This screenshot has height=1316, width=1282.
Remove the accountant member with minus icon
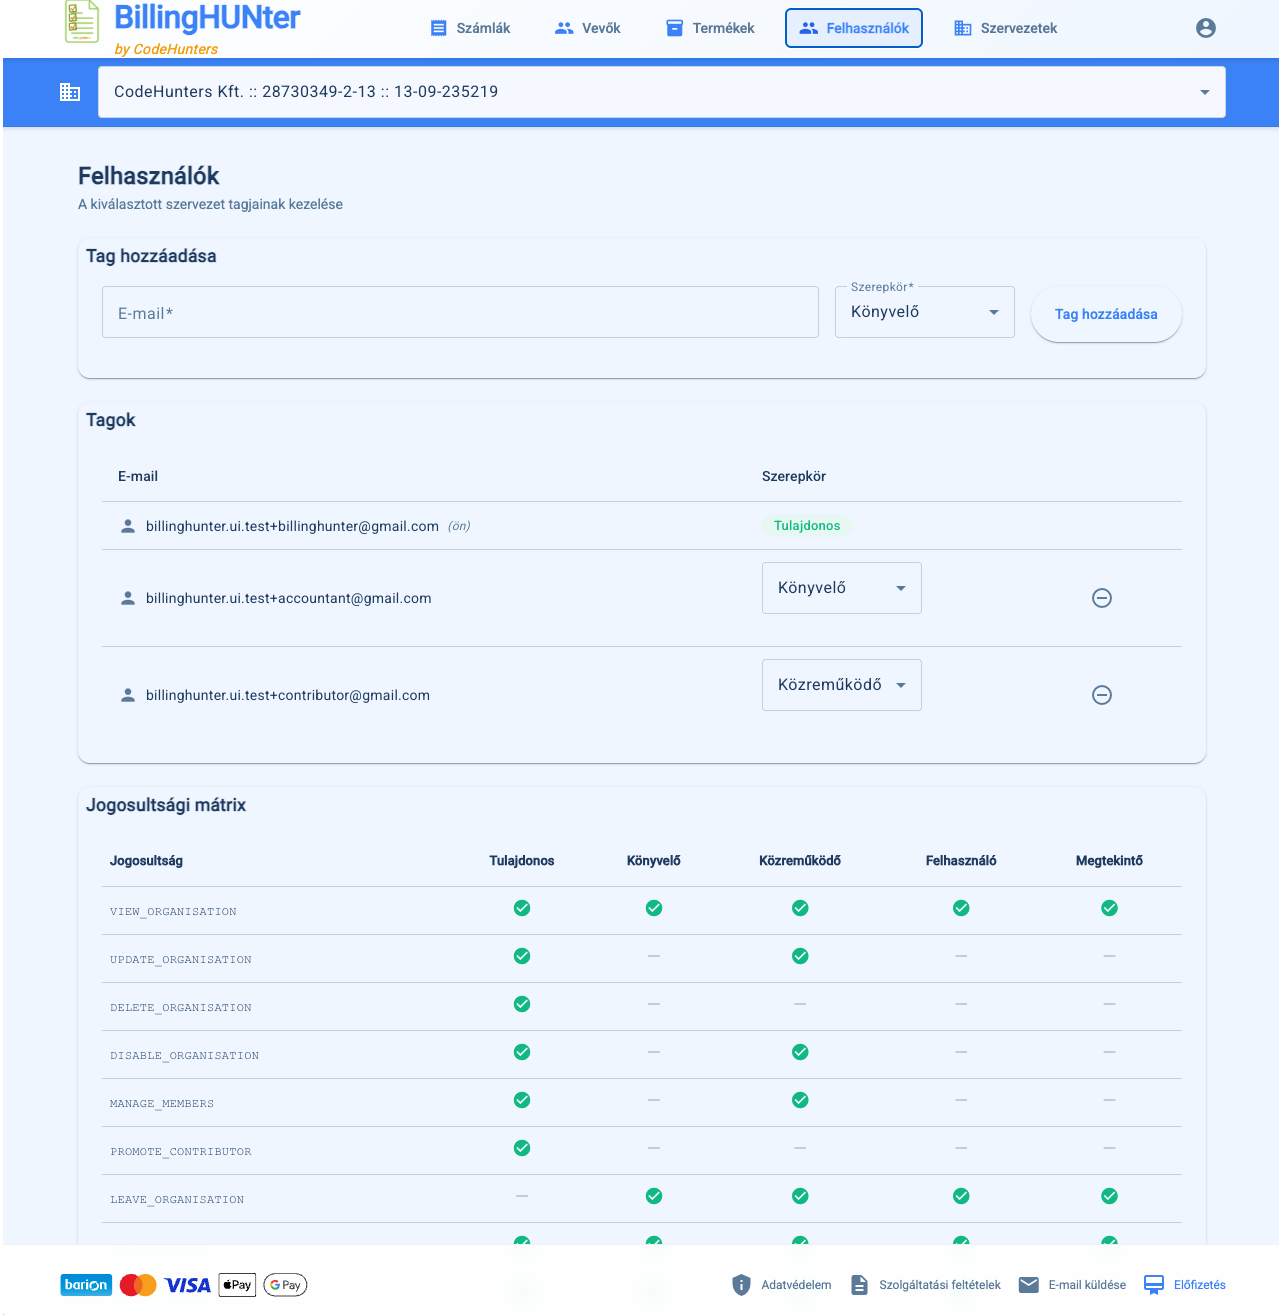[x=1102, y=598]
